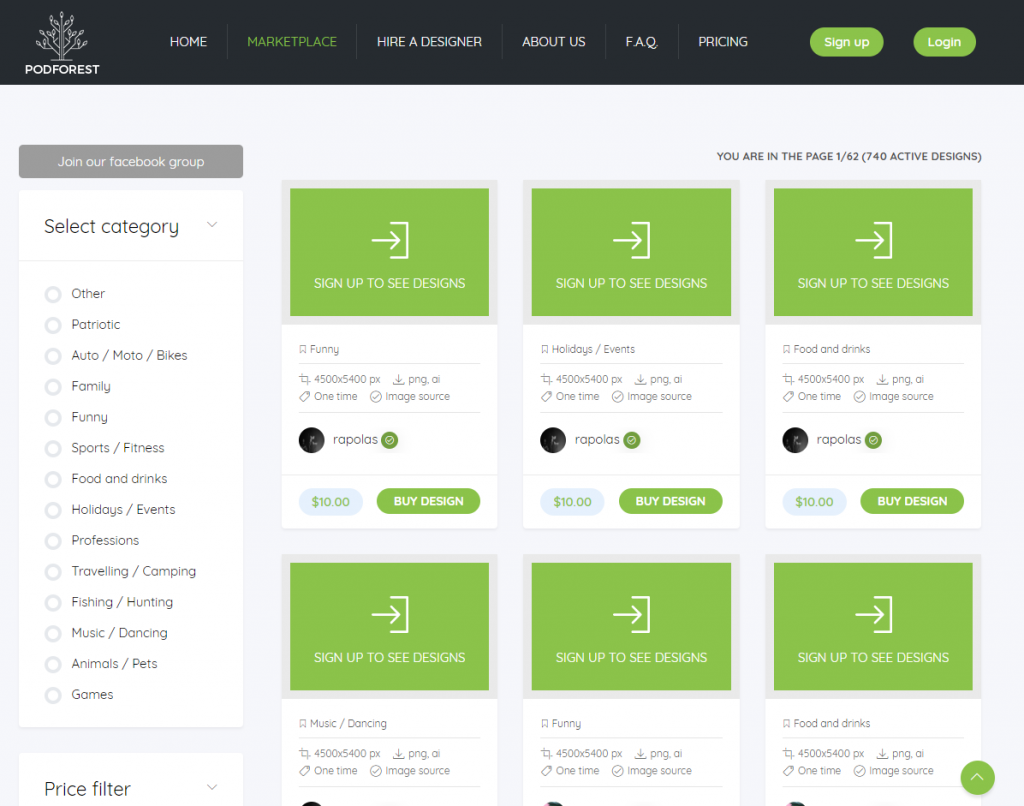This screenshot has height=806, width=1024.
Task: Collapse the Select category panel chevron
Action: [212, 225]
